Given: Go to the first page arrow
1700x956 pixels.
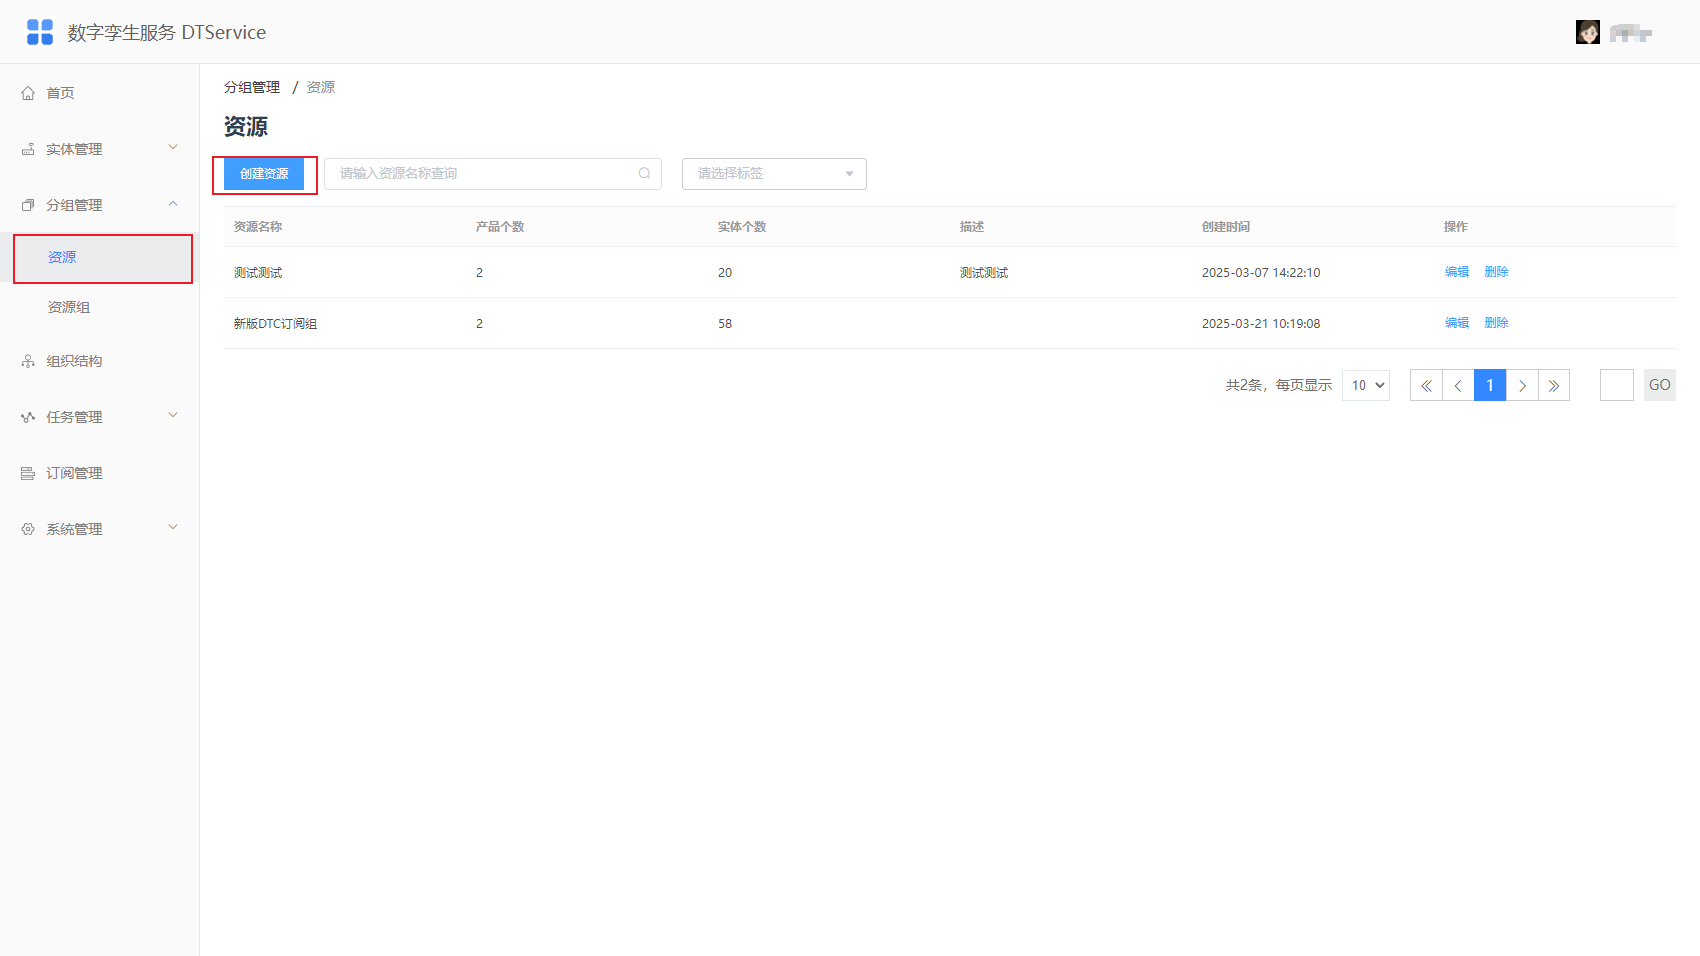Looking at the screenshot, I should coord(1426,385).
